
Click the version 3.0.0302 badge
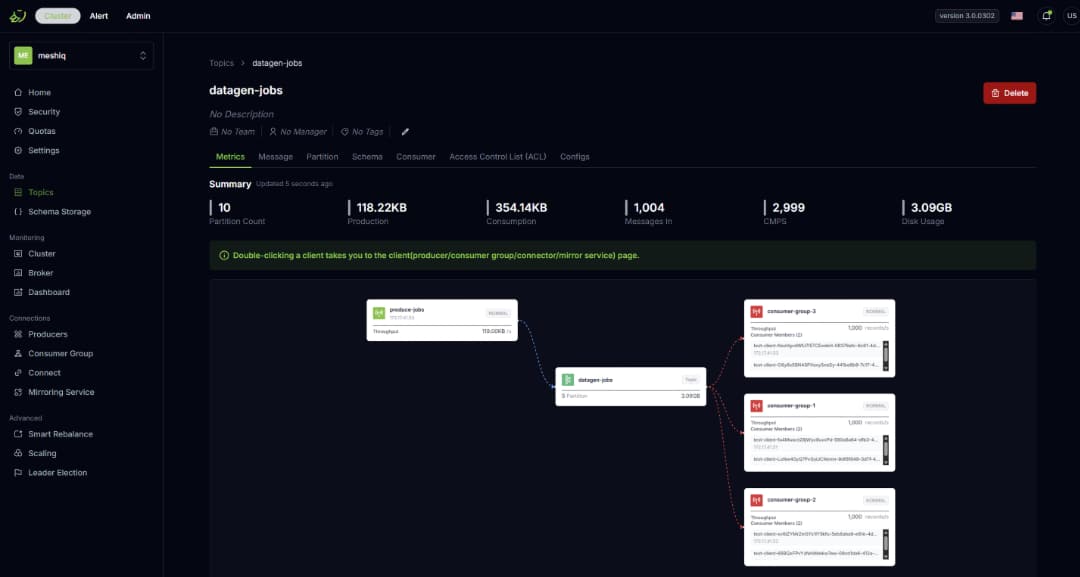click(x=966, y=15)
